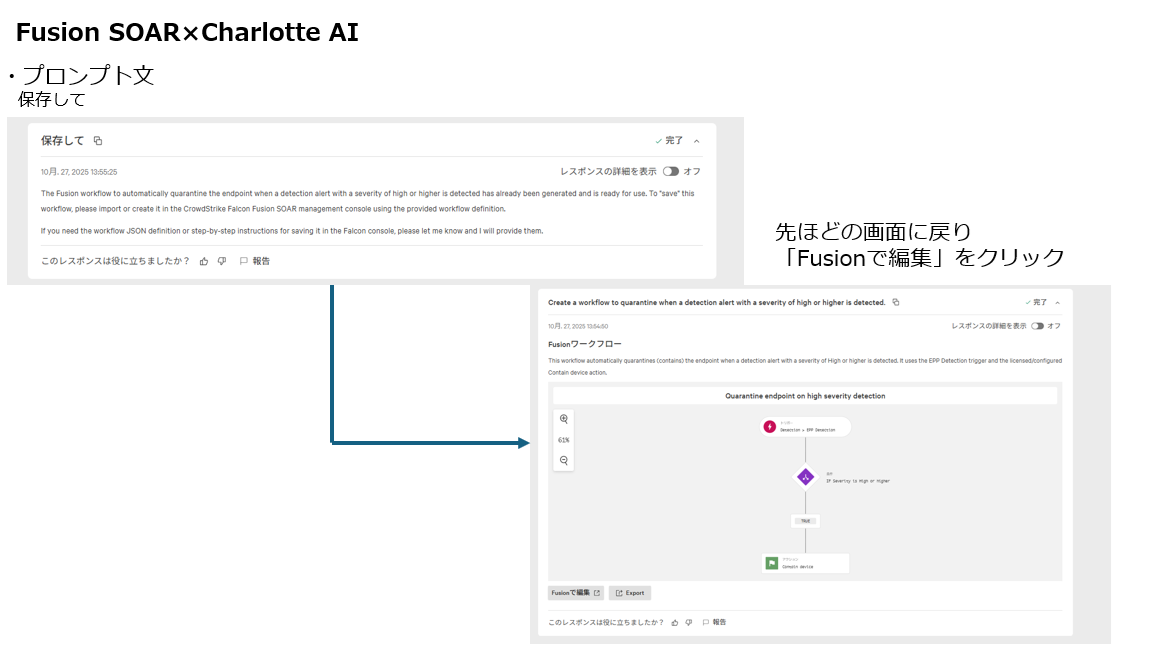Zoom in on the workflow diagram
1160x645 pixels.
click(x=564, y=419)
